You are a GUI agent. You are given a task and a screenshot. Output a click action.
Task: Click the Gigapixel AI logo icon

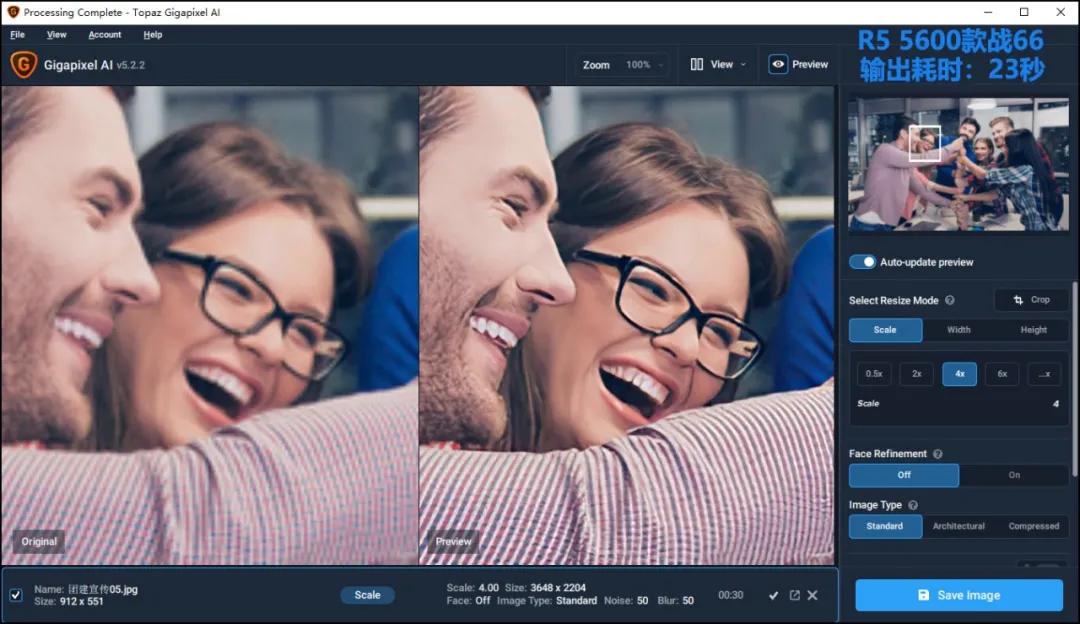pyautogui.click(x=23, y=65)
